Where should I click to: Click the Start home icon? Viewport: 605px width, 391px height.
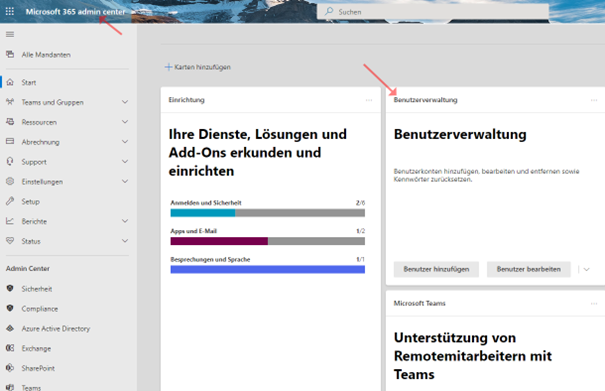[10, 82]
